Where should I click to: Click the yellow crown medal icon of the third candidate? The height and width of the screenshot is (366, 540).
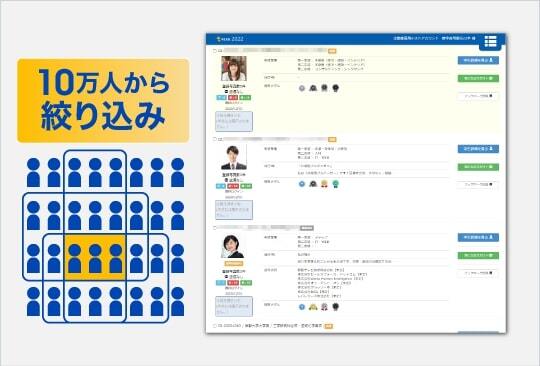[x=313, y=307]
